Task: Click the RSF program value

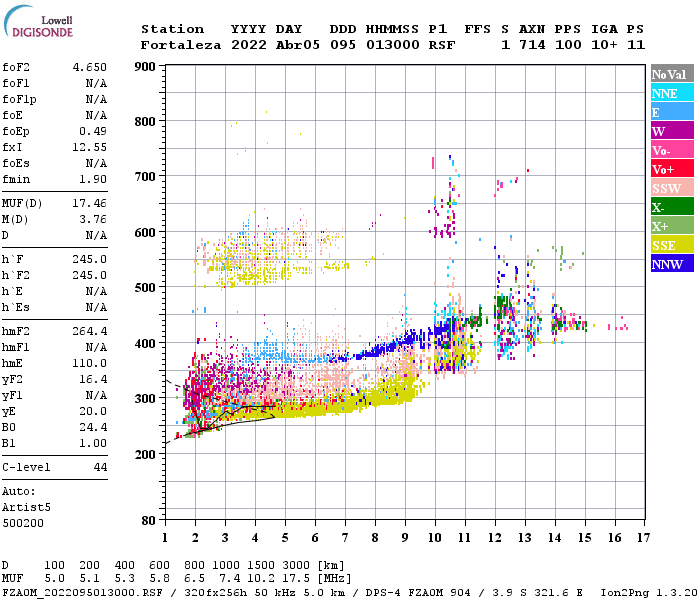Action: 442,45
